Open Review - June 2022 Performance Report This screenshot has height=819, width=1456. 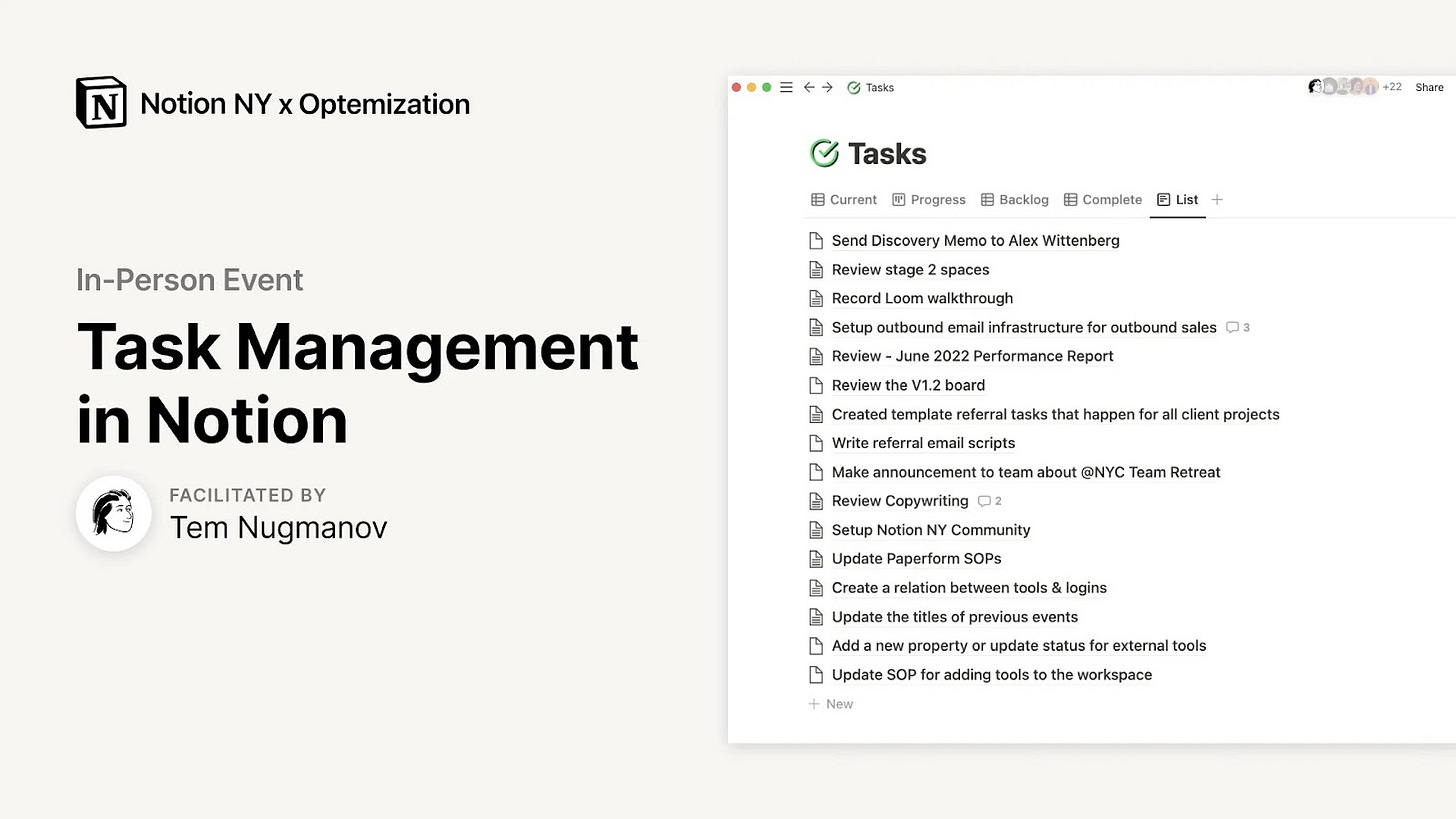pyautogui.click(x=972, y=356)
